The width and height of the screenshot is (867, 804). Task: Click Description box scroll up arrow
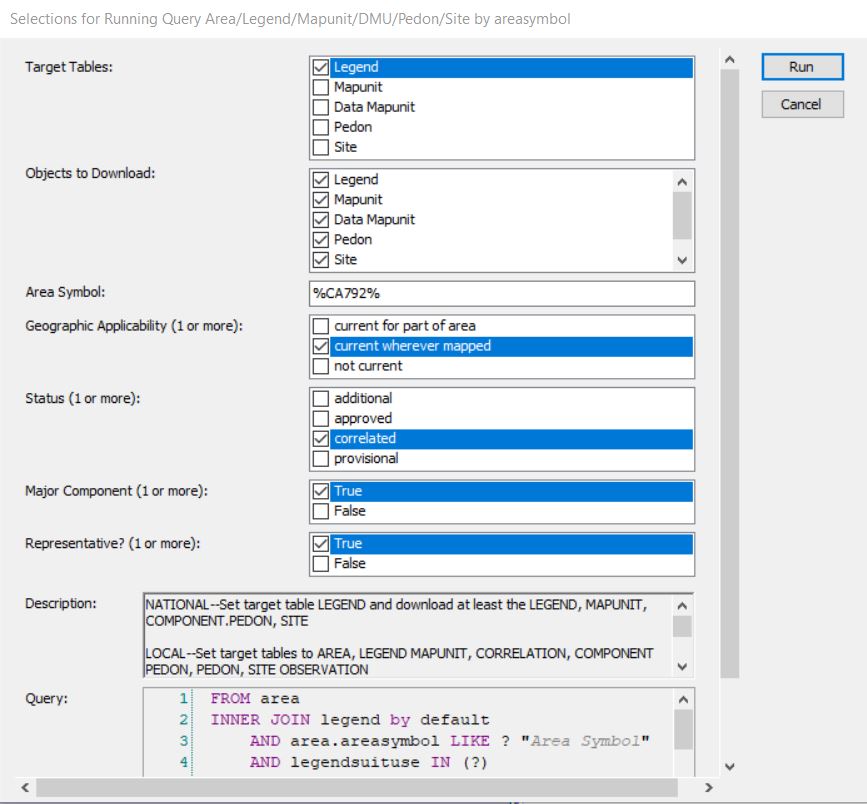[682, 606]
